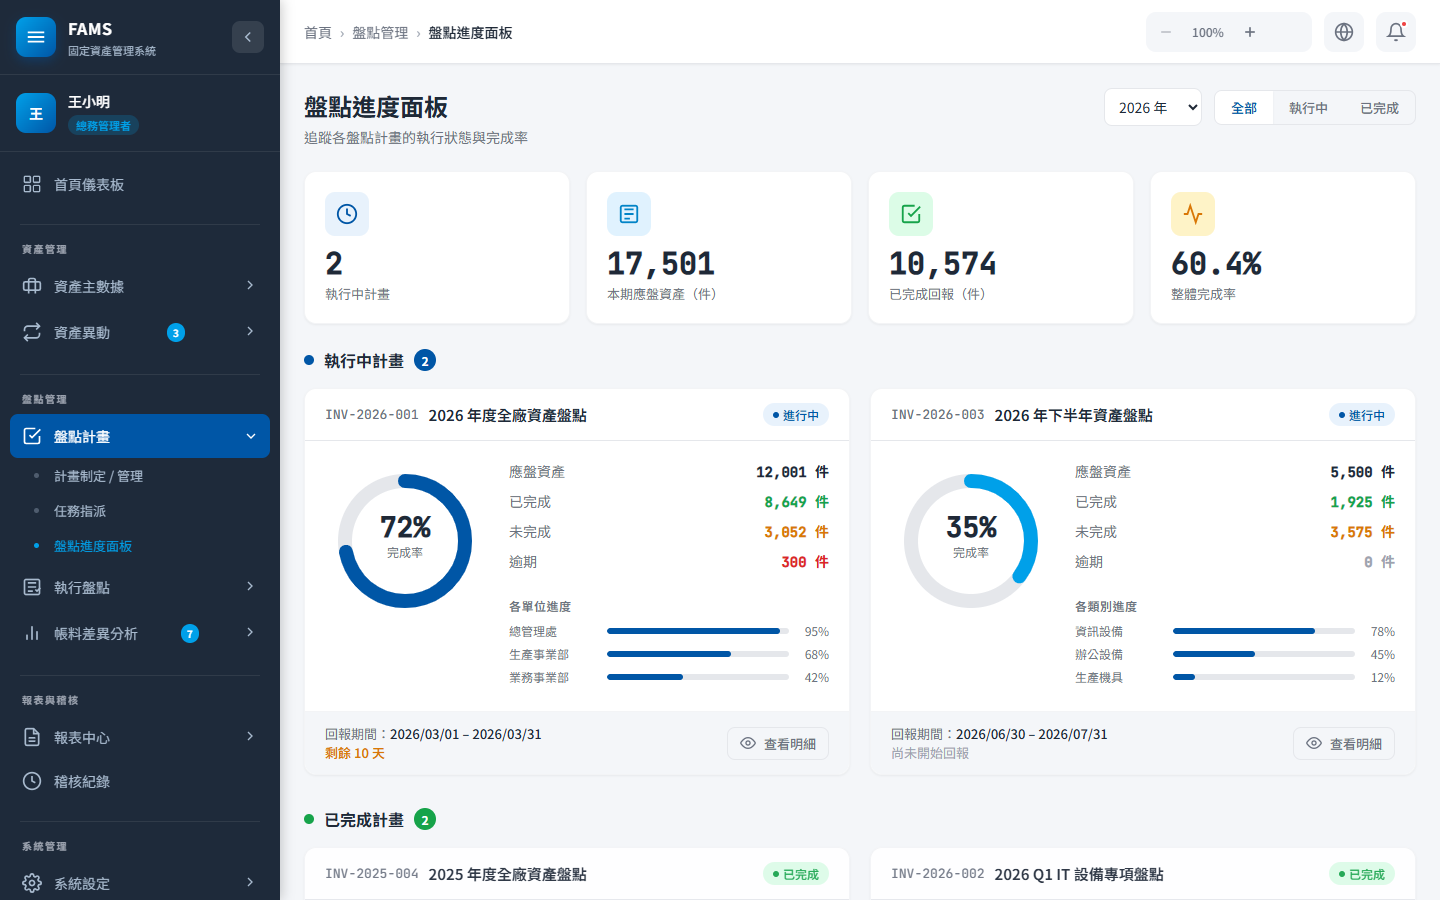The image size is (1440, 900).
Task: Click the clock icon on 執行中計畫 card
Action: (347, 214)
